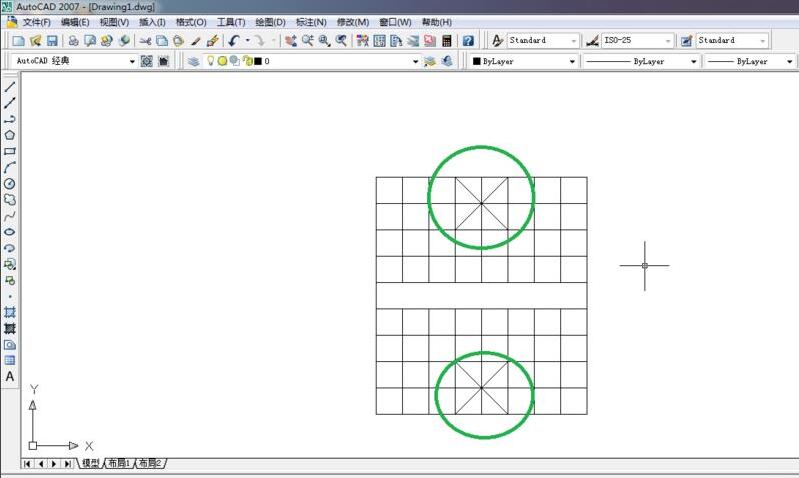Click the Save drawing icon
Image resolution: width=799 pixels, height=478 pixels.
(52, 41)
